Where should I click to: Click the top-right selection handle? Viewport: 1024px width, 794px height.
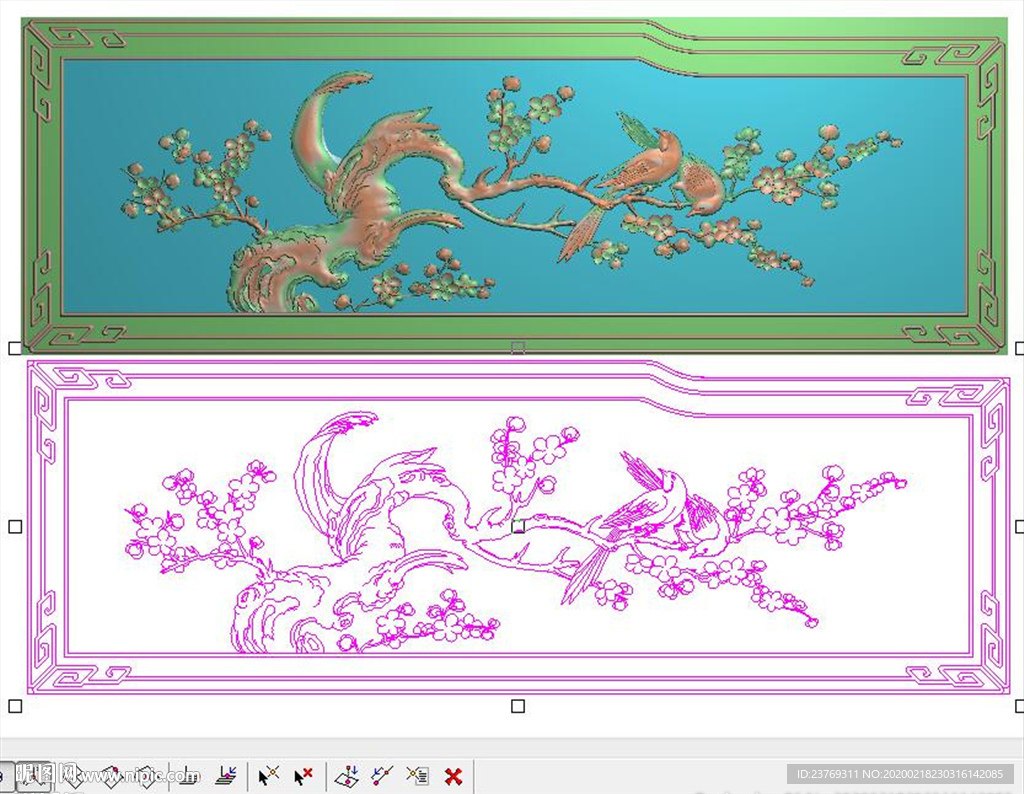coord(1019,348)
